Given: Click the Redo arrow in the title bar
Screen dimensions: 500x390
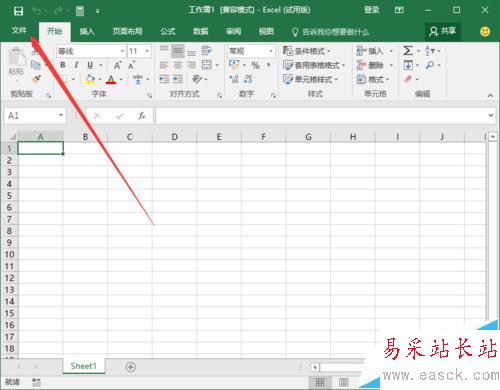Looking at the screenshot, I should point(58,11).
